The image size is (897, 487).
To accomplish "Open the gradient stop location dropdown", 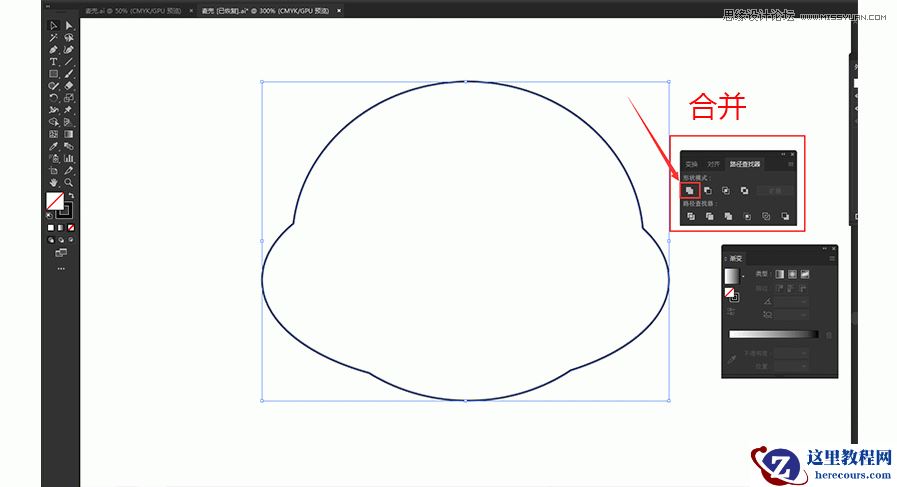I will 804,366.
